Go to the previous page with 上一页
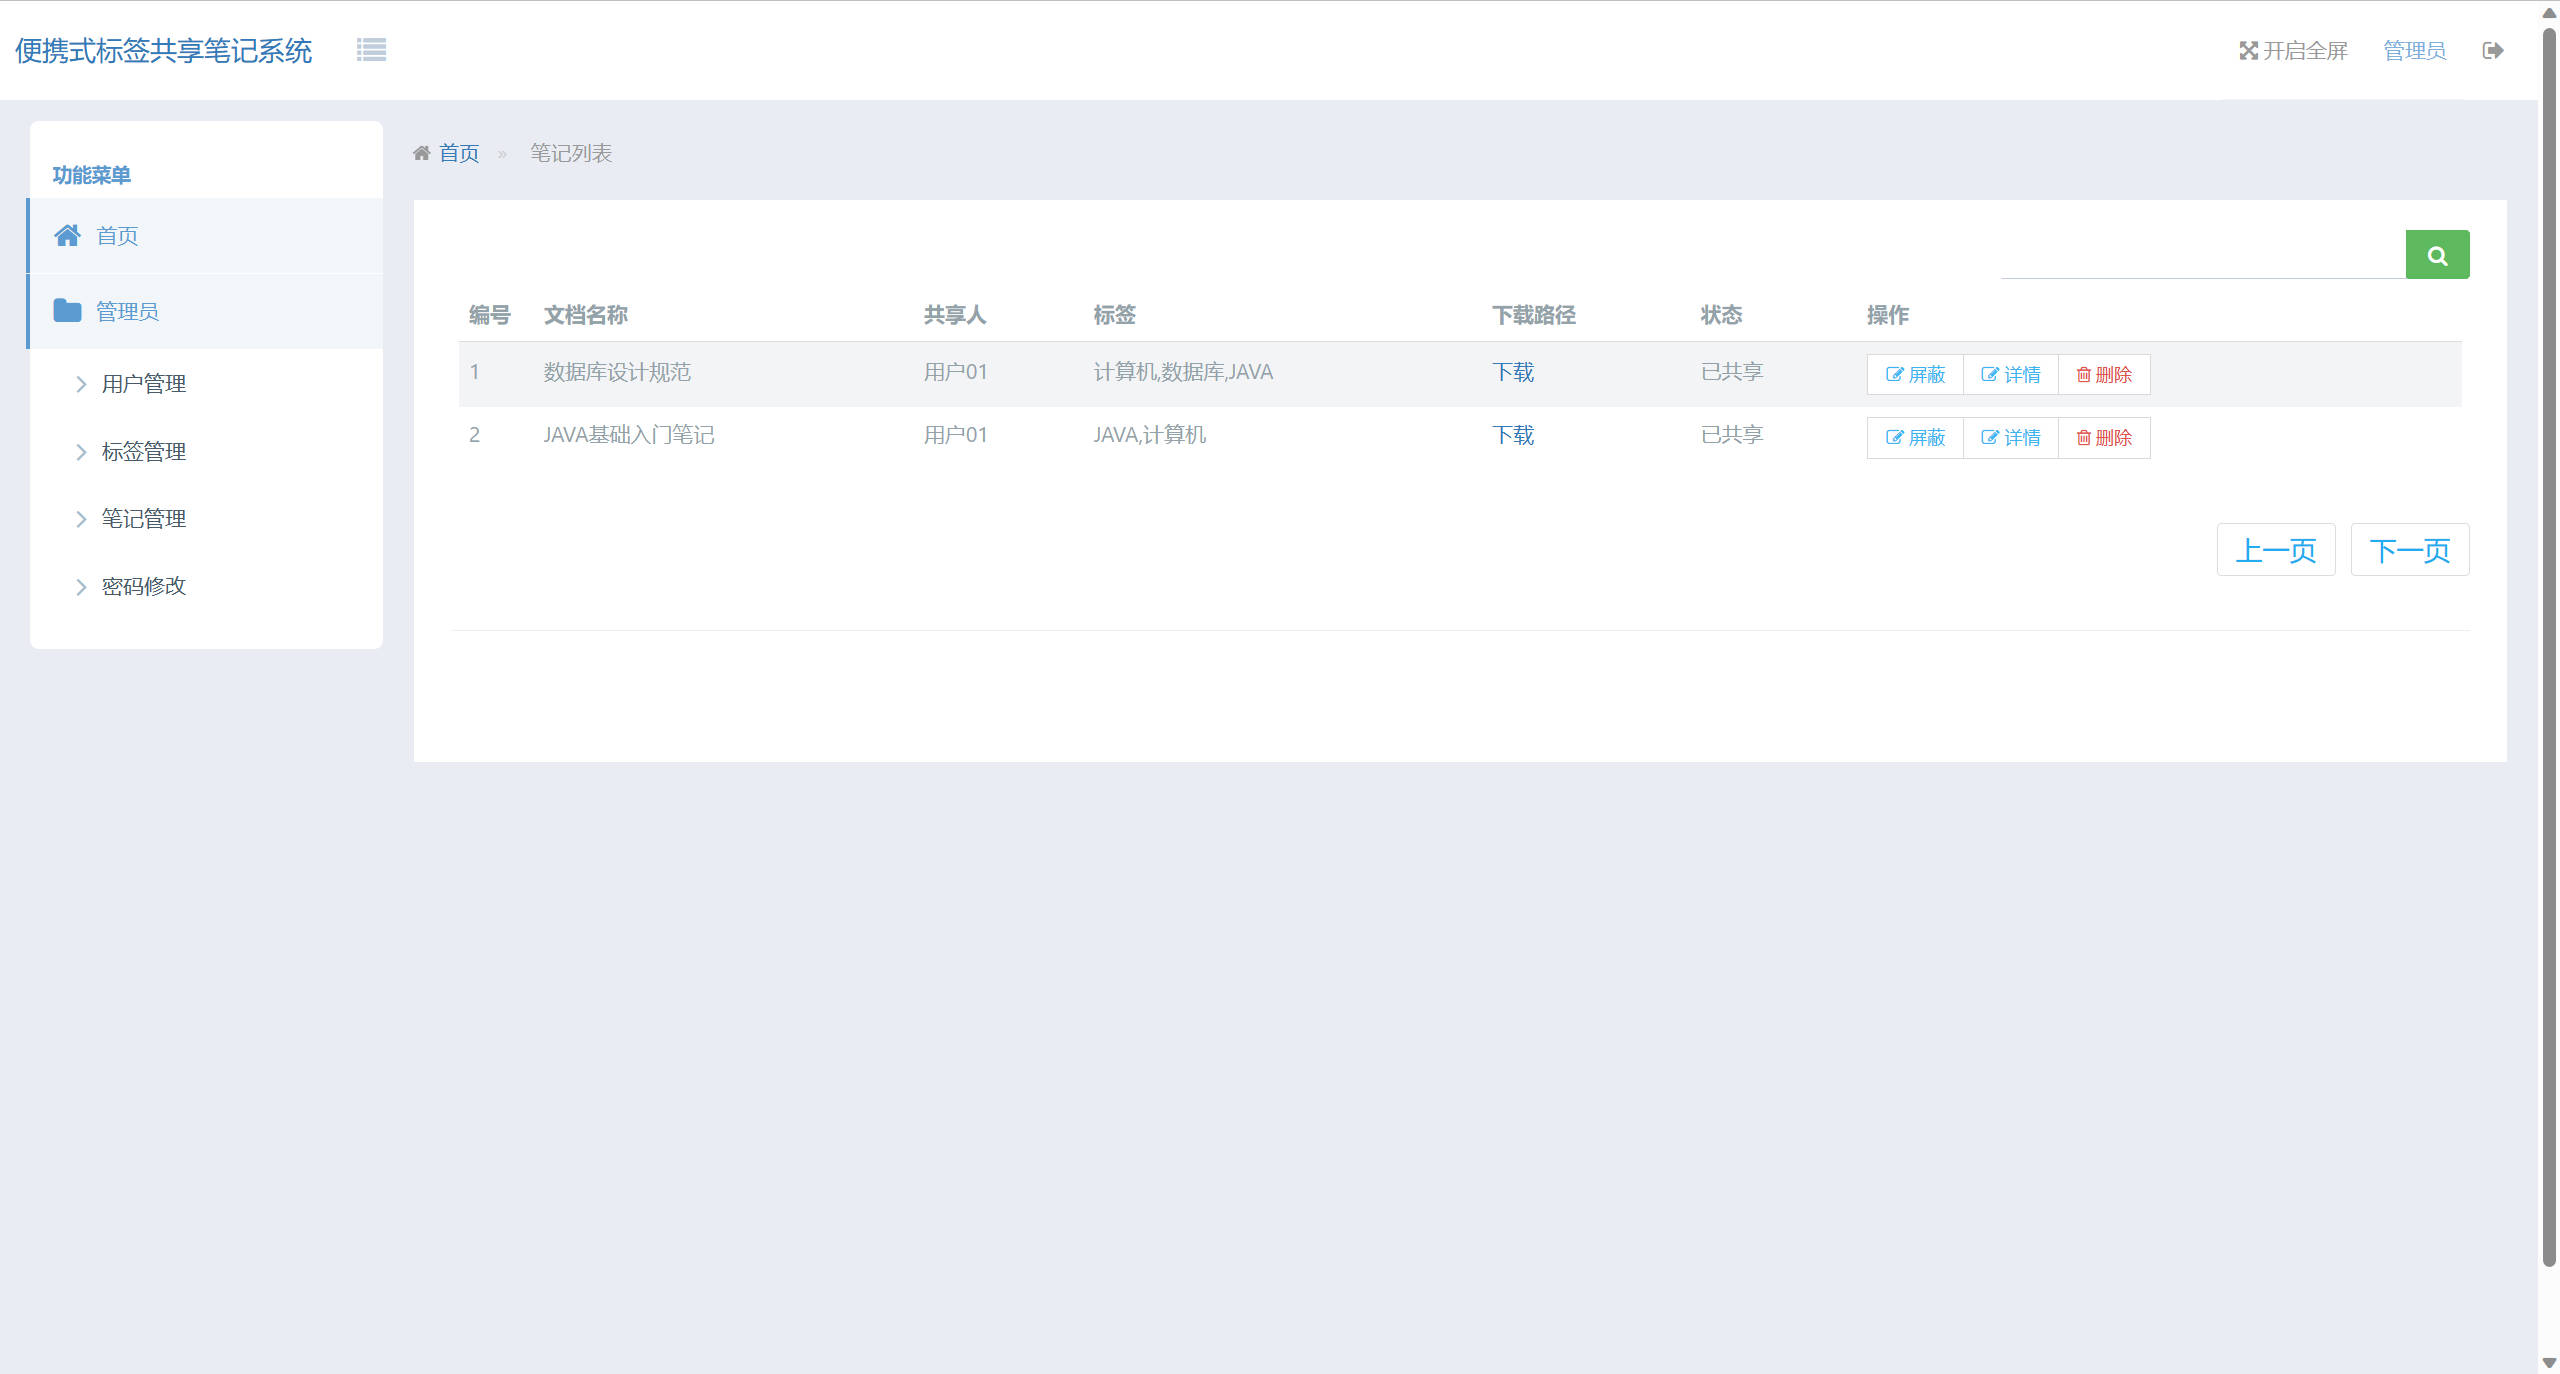The width and height of the screenshot is (2560, 1374). [x=2275, y=550]
